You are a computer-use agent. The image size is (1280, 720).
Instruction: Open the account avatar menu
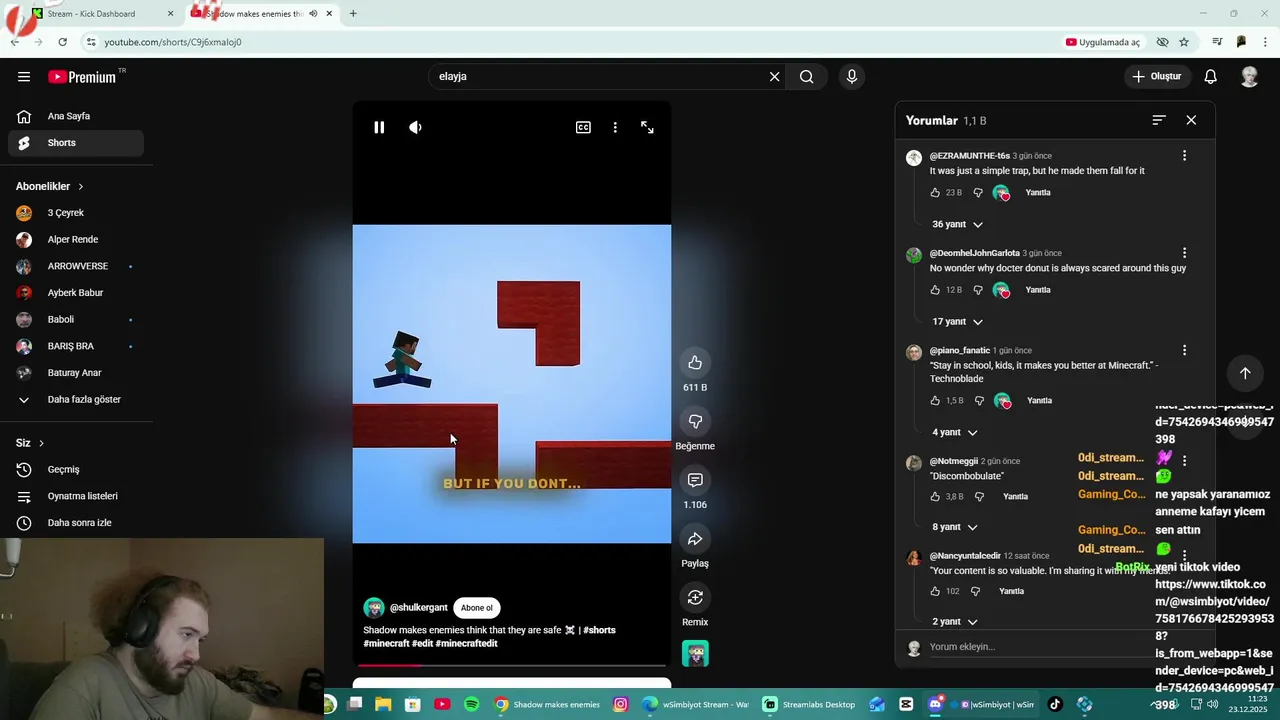click(1249, 77)
